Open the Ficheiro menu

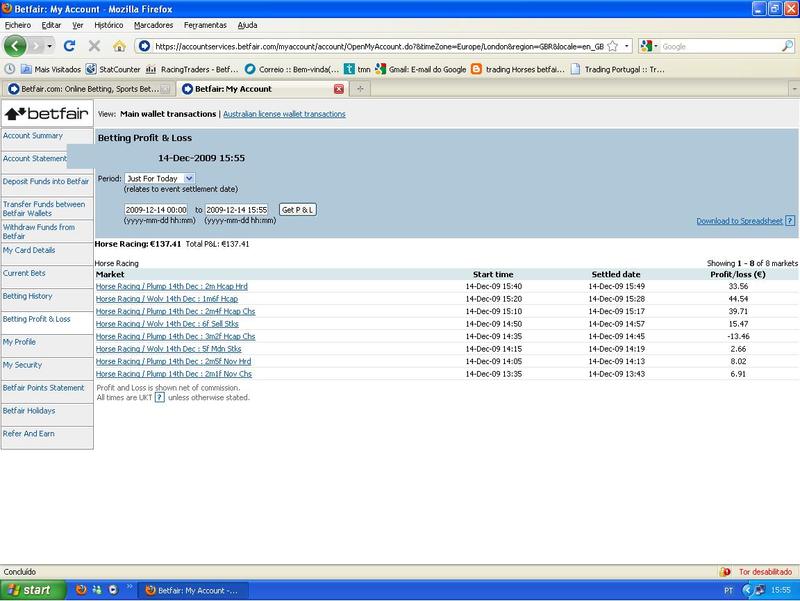18,25
